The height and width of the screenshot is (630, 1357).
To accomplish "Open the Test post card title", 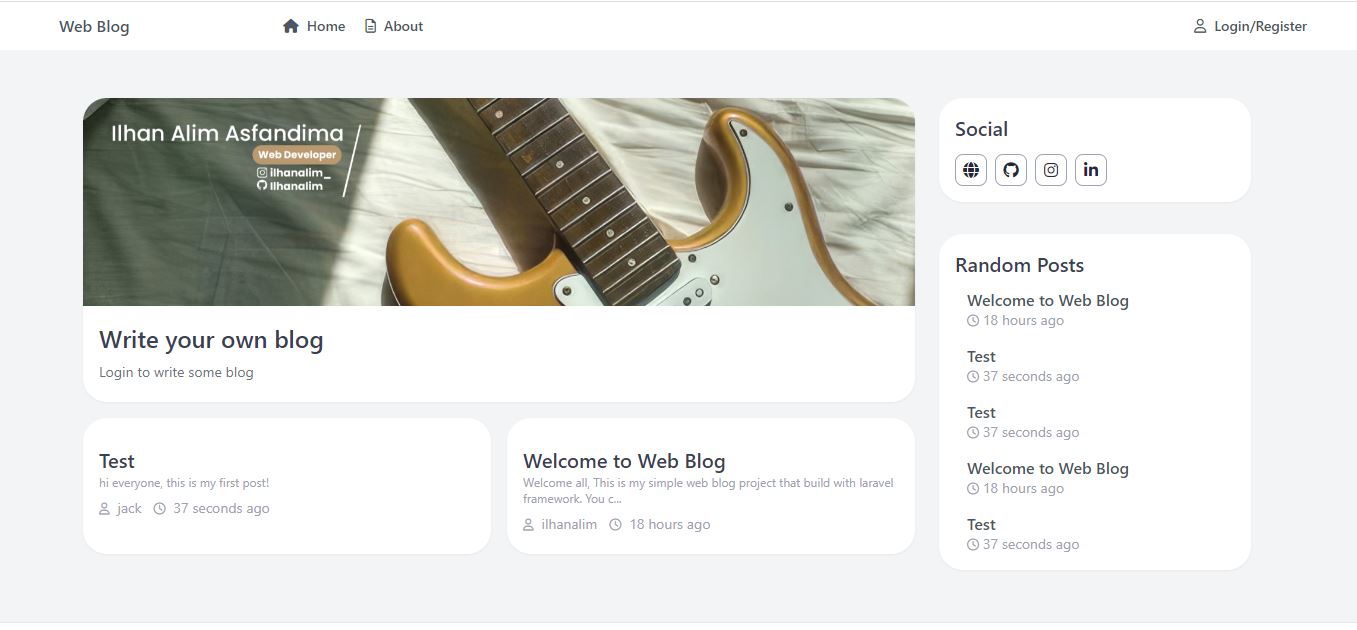I will point(117,461).
